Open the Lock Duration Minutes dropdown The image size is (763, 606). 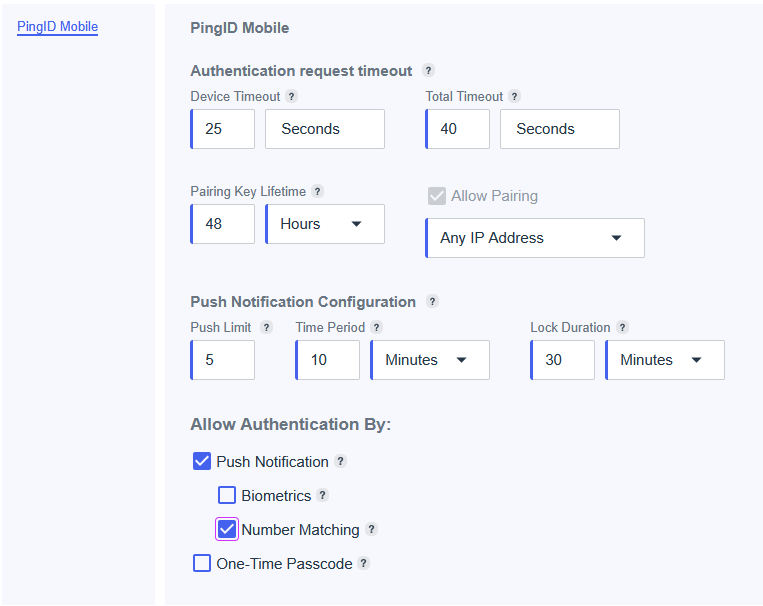pos(664,360)
